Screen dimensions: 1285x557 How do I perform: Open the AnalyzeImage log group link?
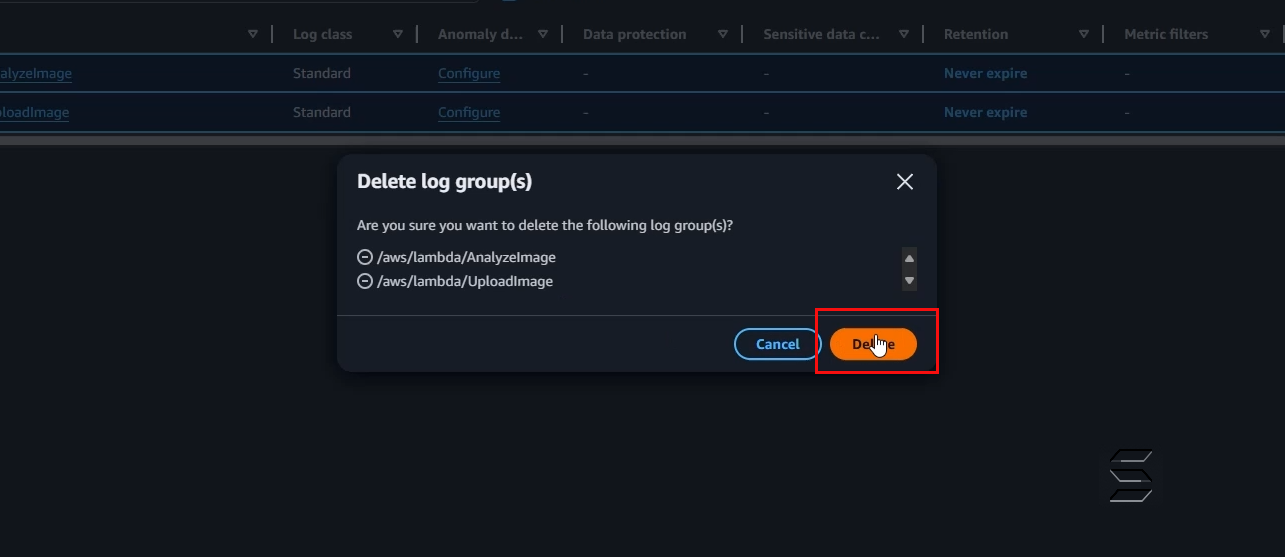[35, 73]
